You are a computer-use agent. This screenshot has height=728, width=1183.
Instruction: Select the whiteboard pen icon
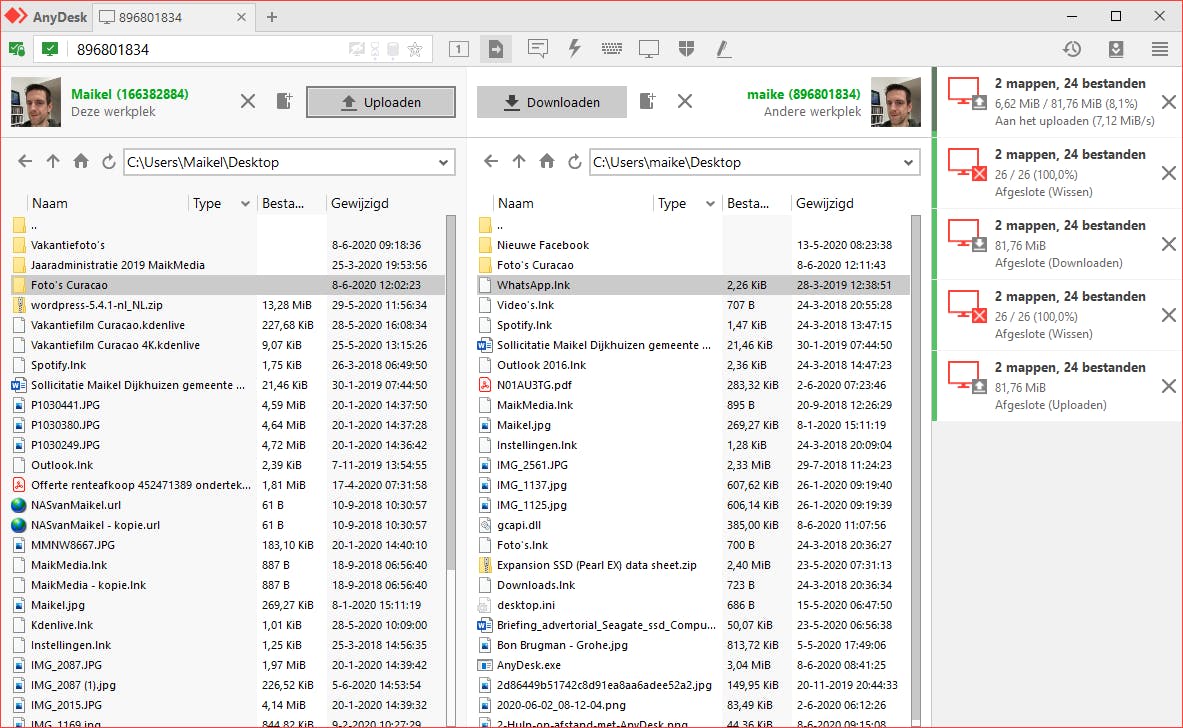[x=722, y=48]
